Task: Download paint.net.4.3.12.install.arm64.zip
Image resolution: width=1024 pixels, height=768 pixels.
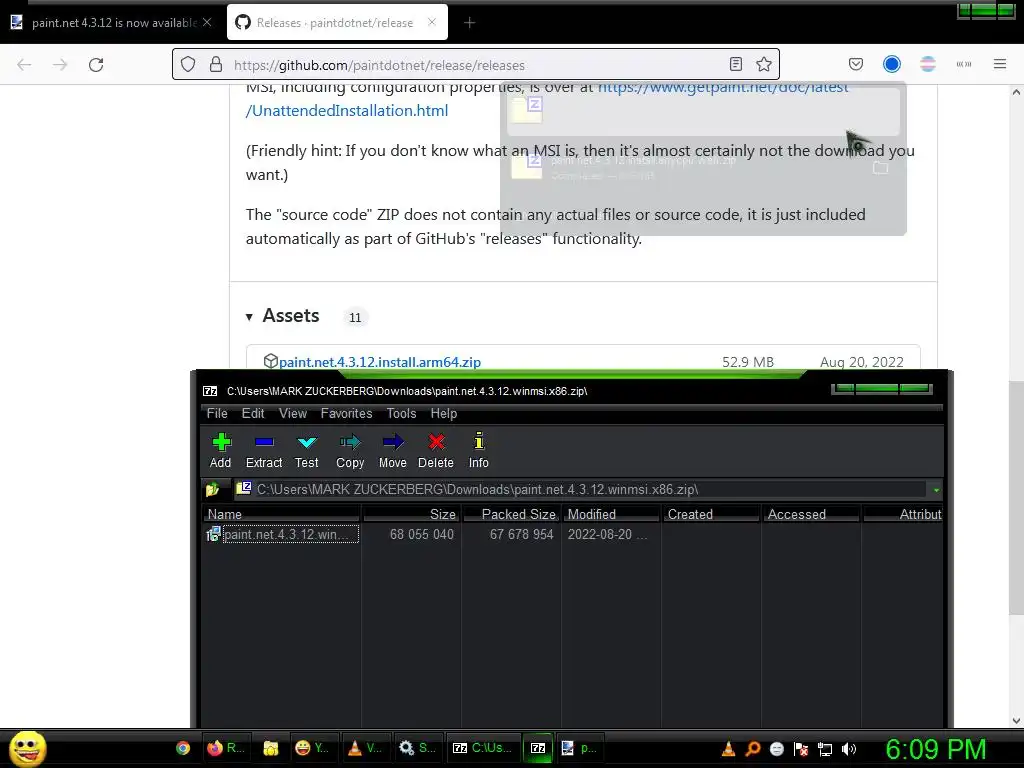Action: 379,362
